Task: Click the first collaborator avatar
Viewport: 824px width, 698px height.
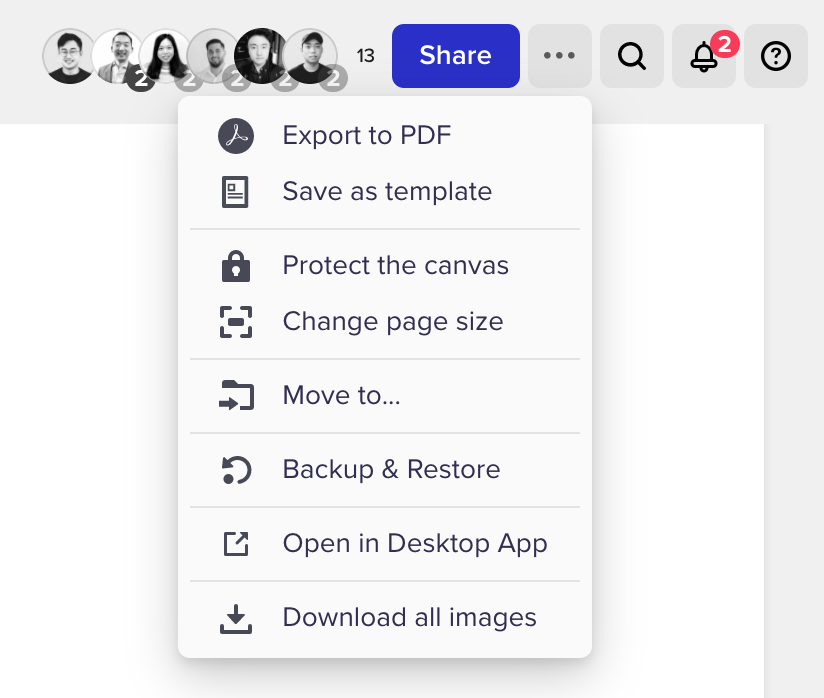Action: [69, 56]
